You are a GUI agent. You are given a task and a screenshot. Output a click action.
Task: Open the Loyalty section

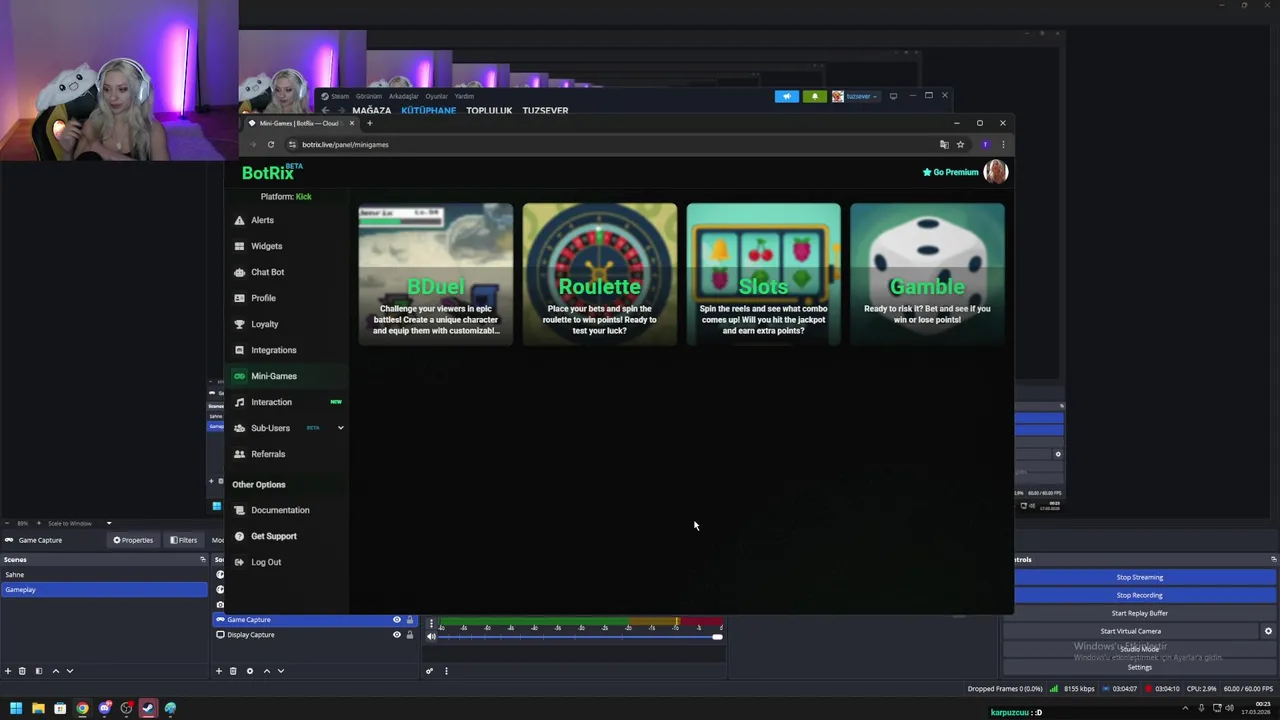coord(264,324)
